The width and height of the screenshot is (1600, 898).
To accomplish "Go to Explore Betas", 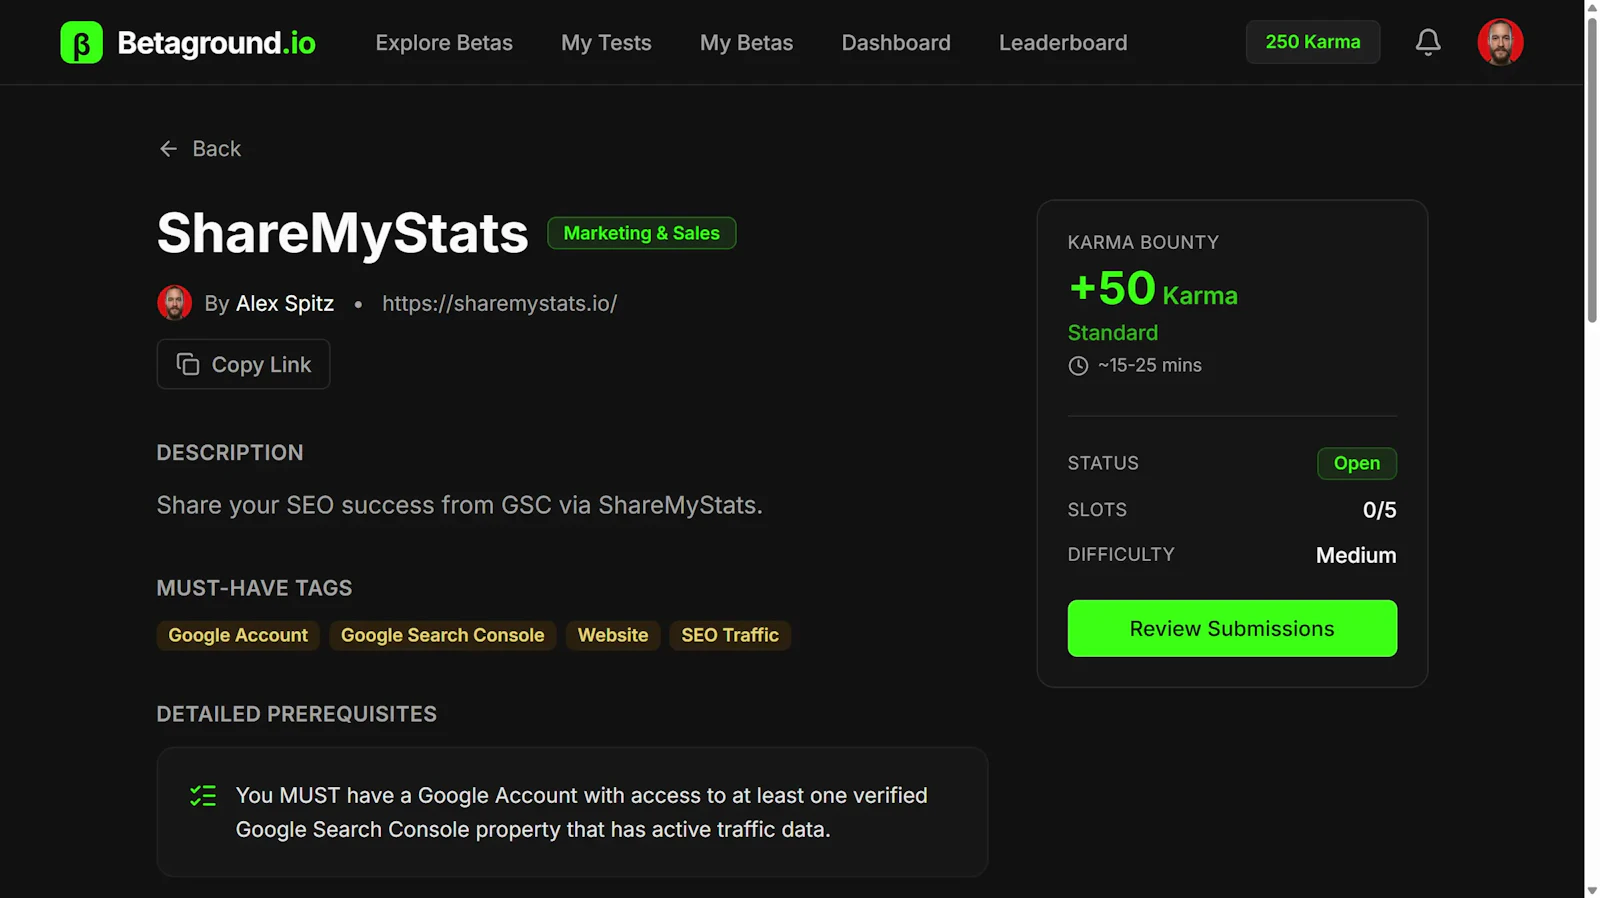I will pyautogui.click(x=444, y=43).
